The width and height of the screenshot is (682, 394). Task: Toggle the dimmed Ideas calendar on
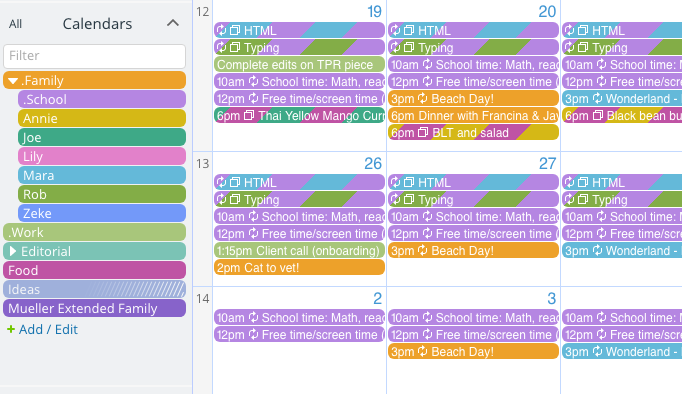[x=94, y=289]
